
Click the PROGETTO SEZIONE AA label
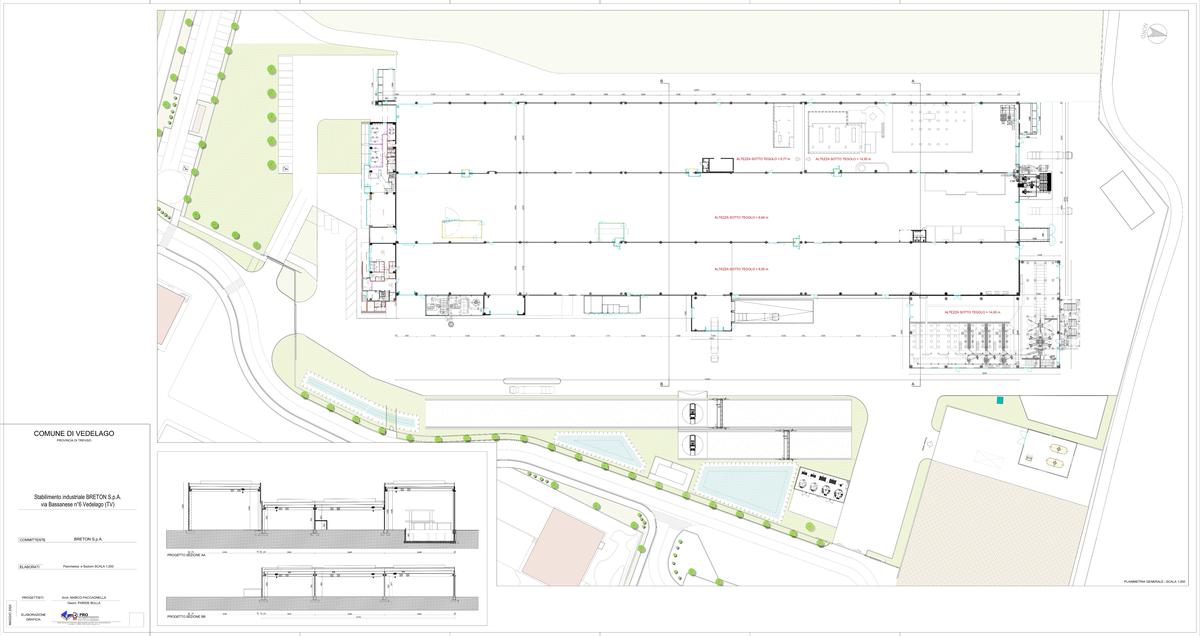[186, 554]
